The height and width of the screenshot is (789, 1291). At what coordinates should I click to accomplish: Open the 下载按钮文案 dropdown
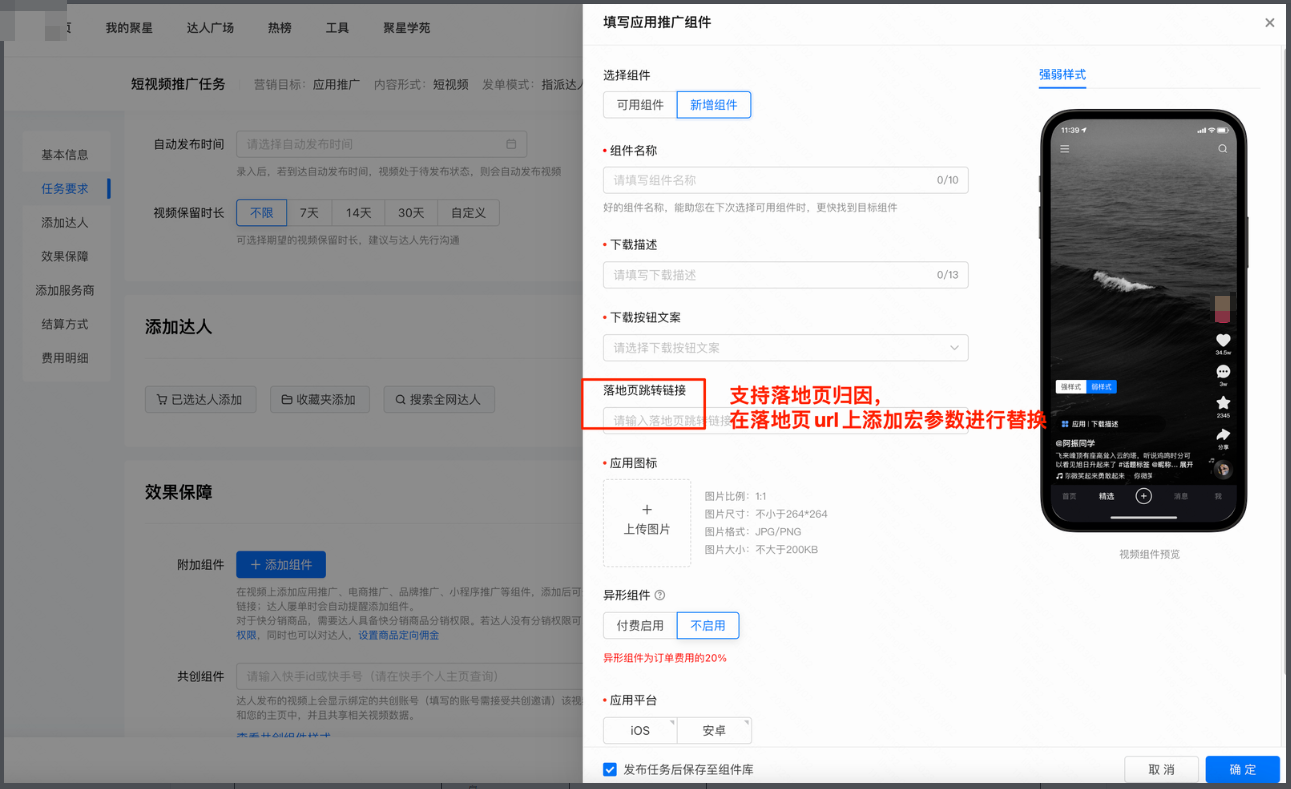pyautogui.click(x=785, y=348)
